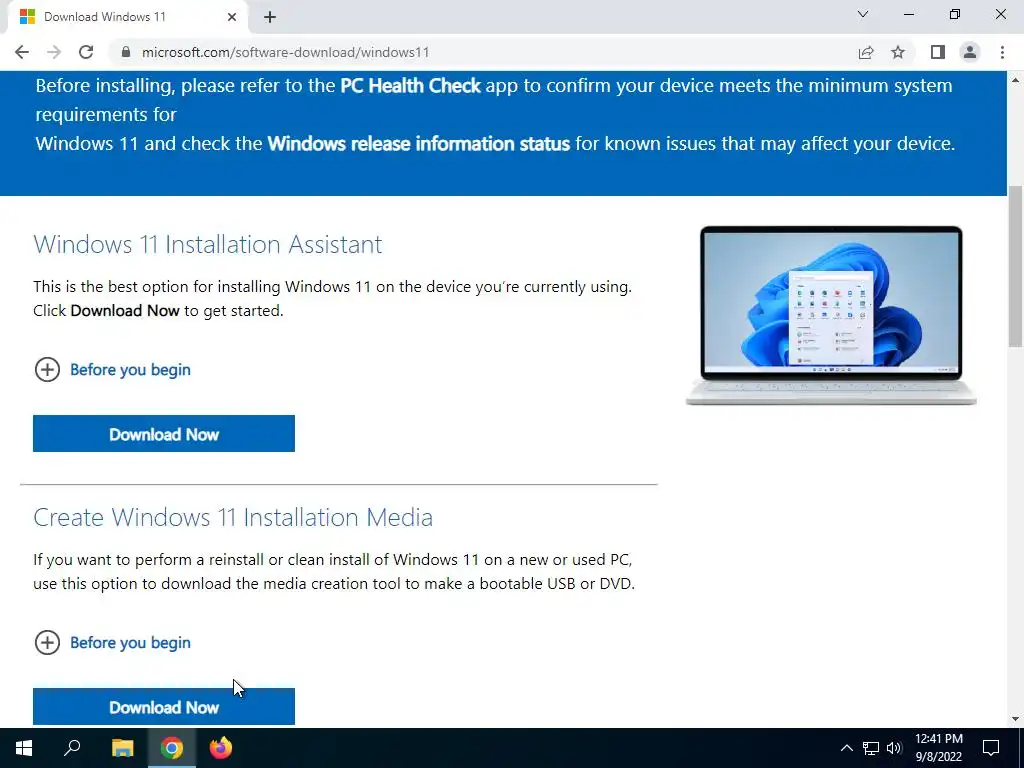This screenshot has height=768, width=1024.
Task: Open the taskbar clock and date
Action: tap(938, 748)
